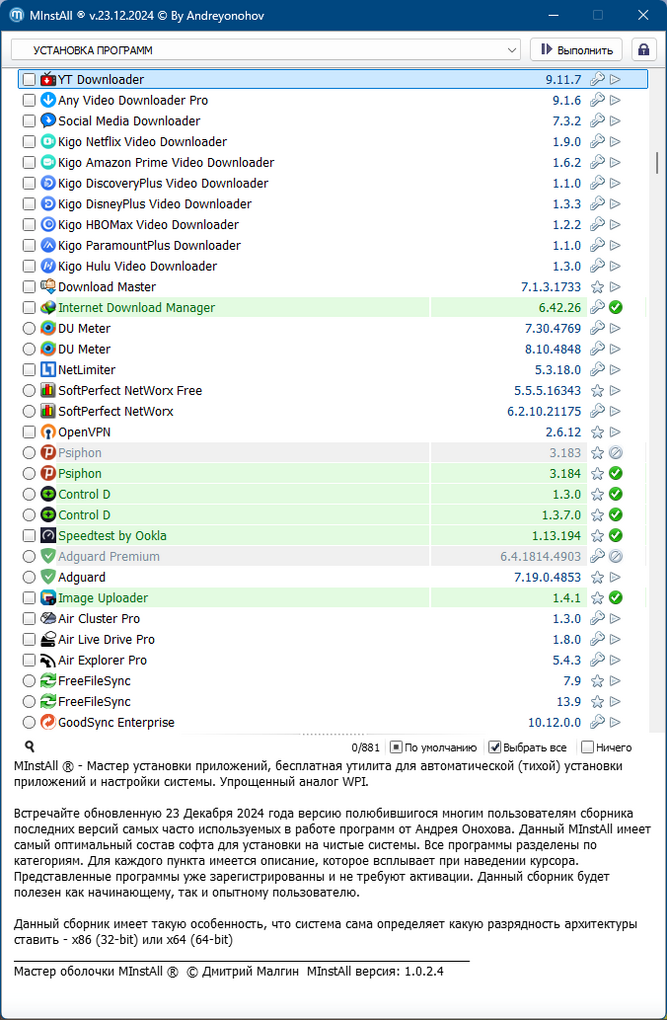Click green checkmark for Internet Download Manager
The width and height of the screenshot is (667, 1020).
point(616,308)
